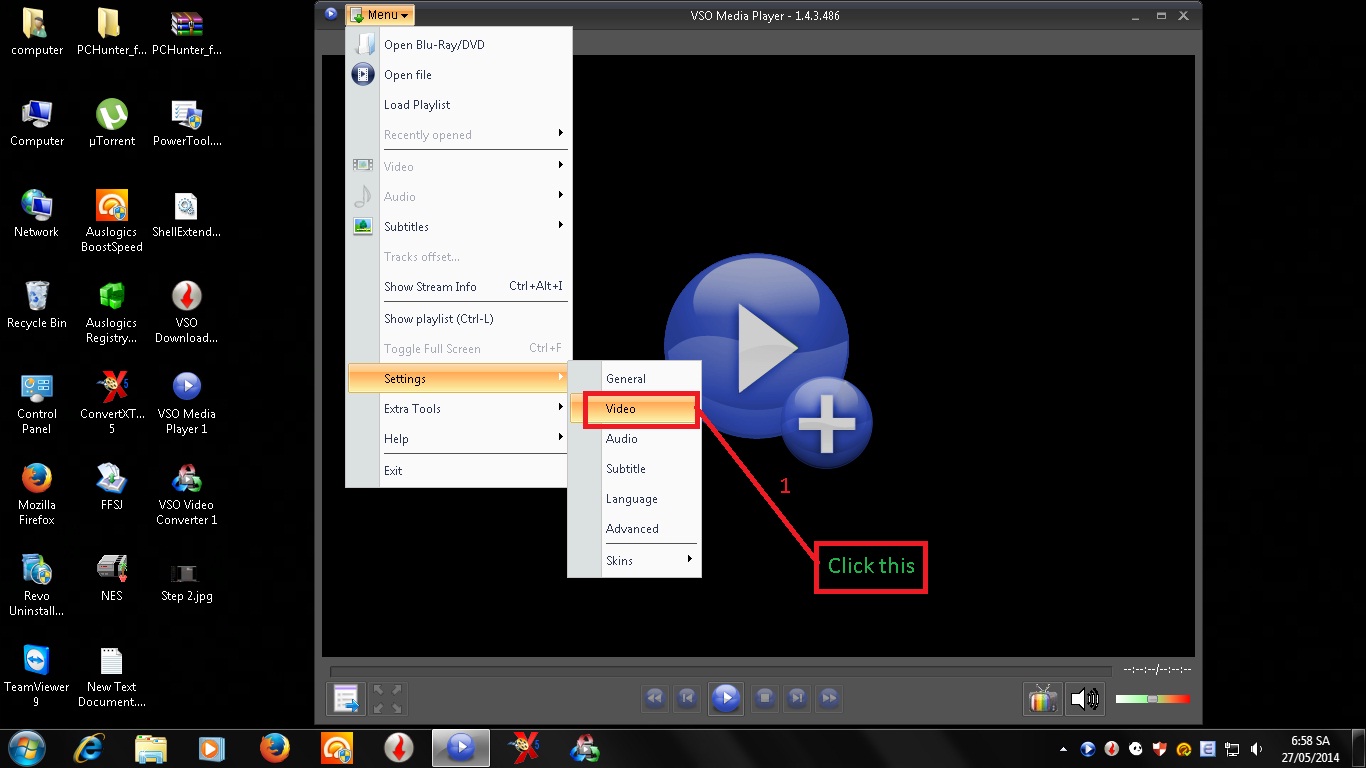Click the Windows Start button
Screen dimensions: 1366x768
pos(26,748)
